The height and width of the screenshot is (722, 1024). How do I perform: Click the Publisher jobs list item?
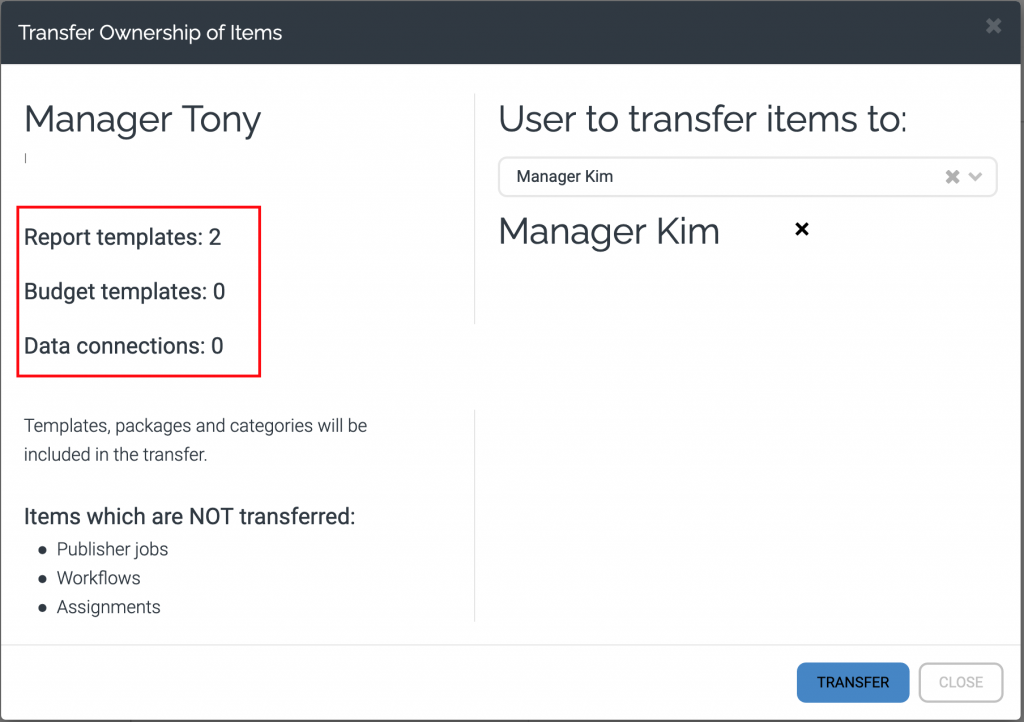coord(112,549)
